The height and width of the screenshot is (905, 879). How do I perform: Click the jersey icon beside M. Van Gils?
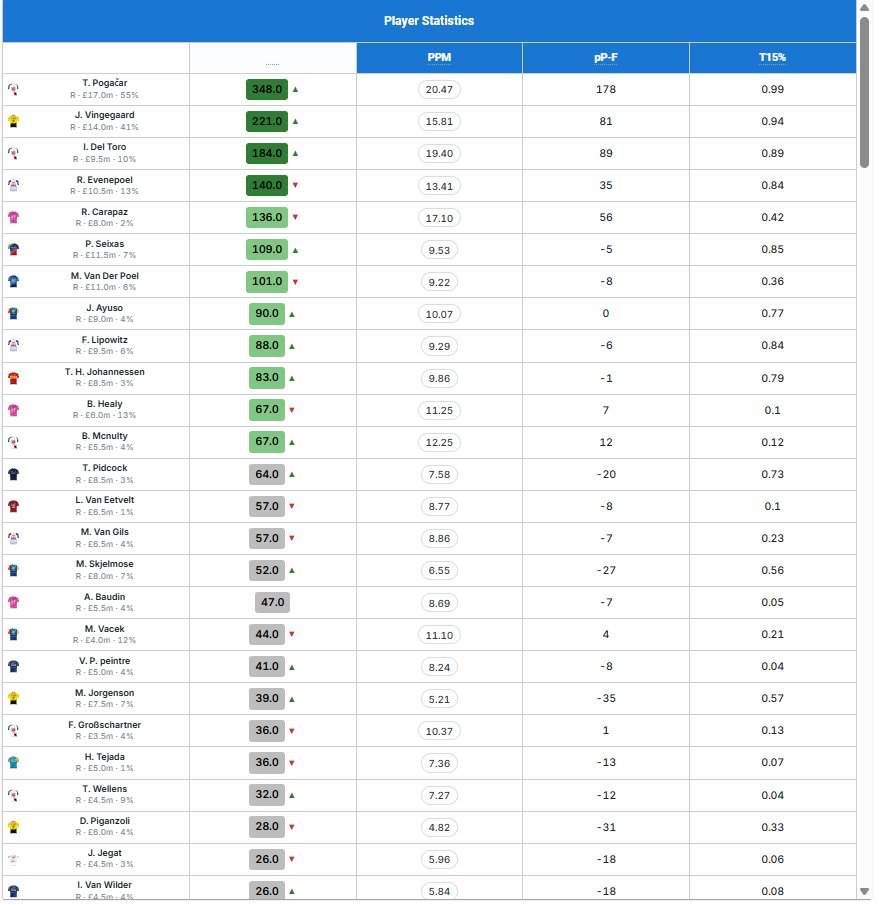pos(13,538)
